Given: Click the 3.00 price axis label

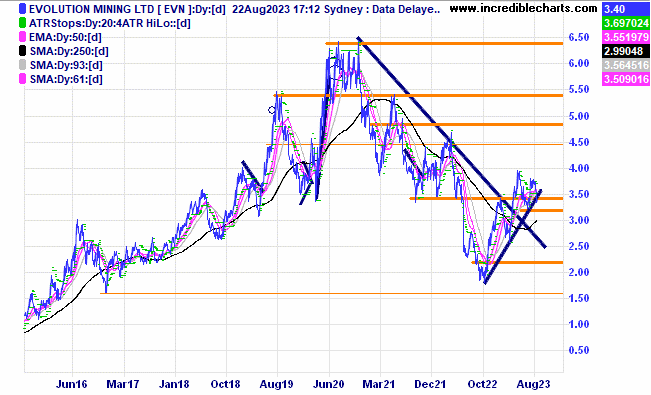Looking at the screenshot, I should point(579,220).
